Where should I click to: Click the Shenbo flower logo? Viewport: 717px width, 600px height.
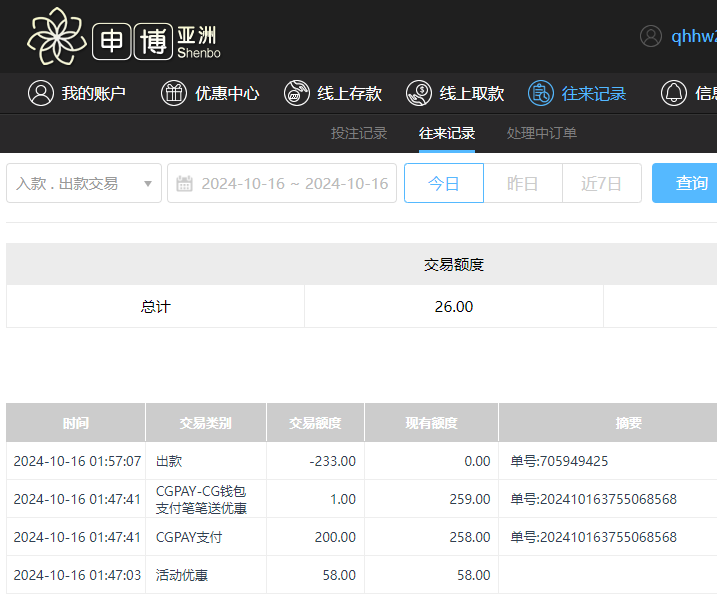(x=58, y=37)
